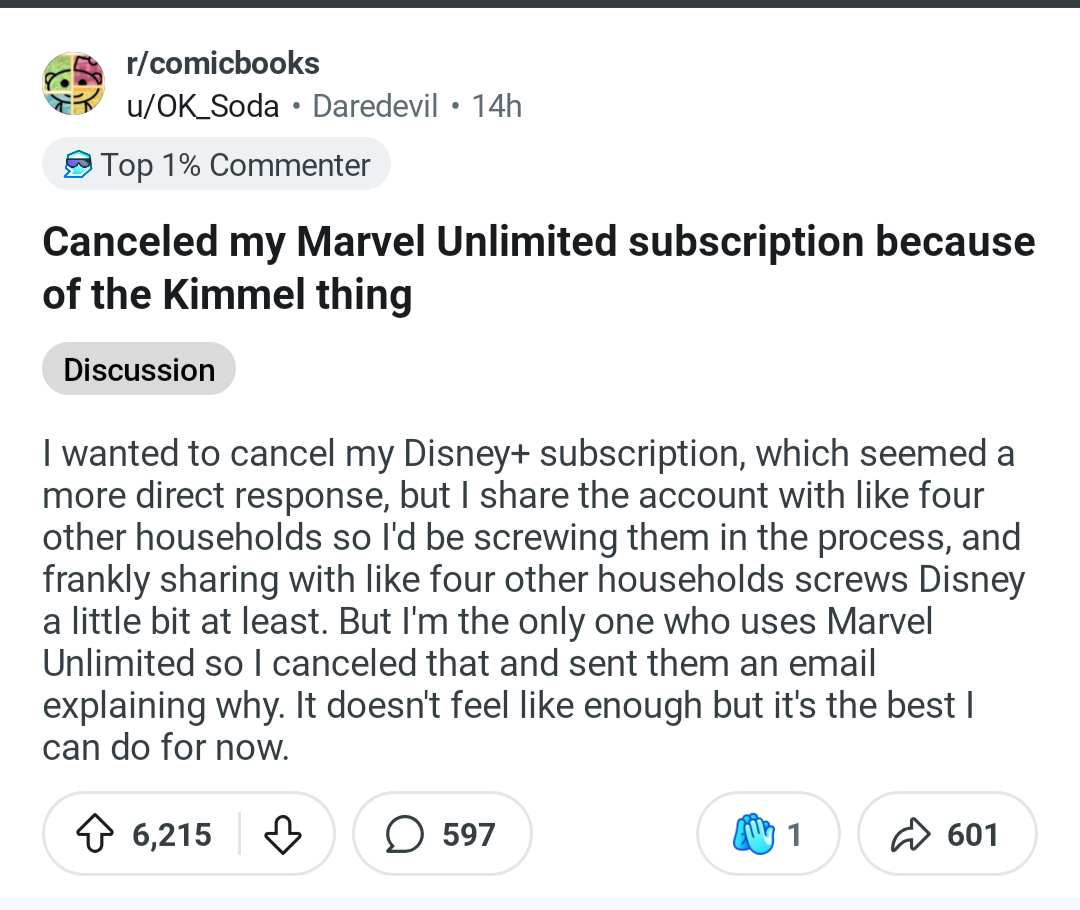The image size is (1080, 910).
Task: Tap the post body paragraph text
Action: tap(530, 600)
